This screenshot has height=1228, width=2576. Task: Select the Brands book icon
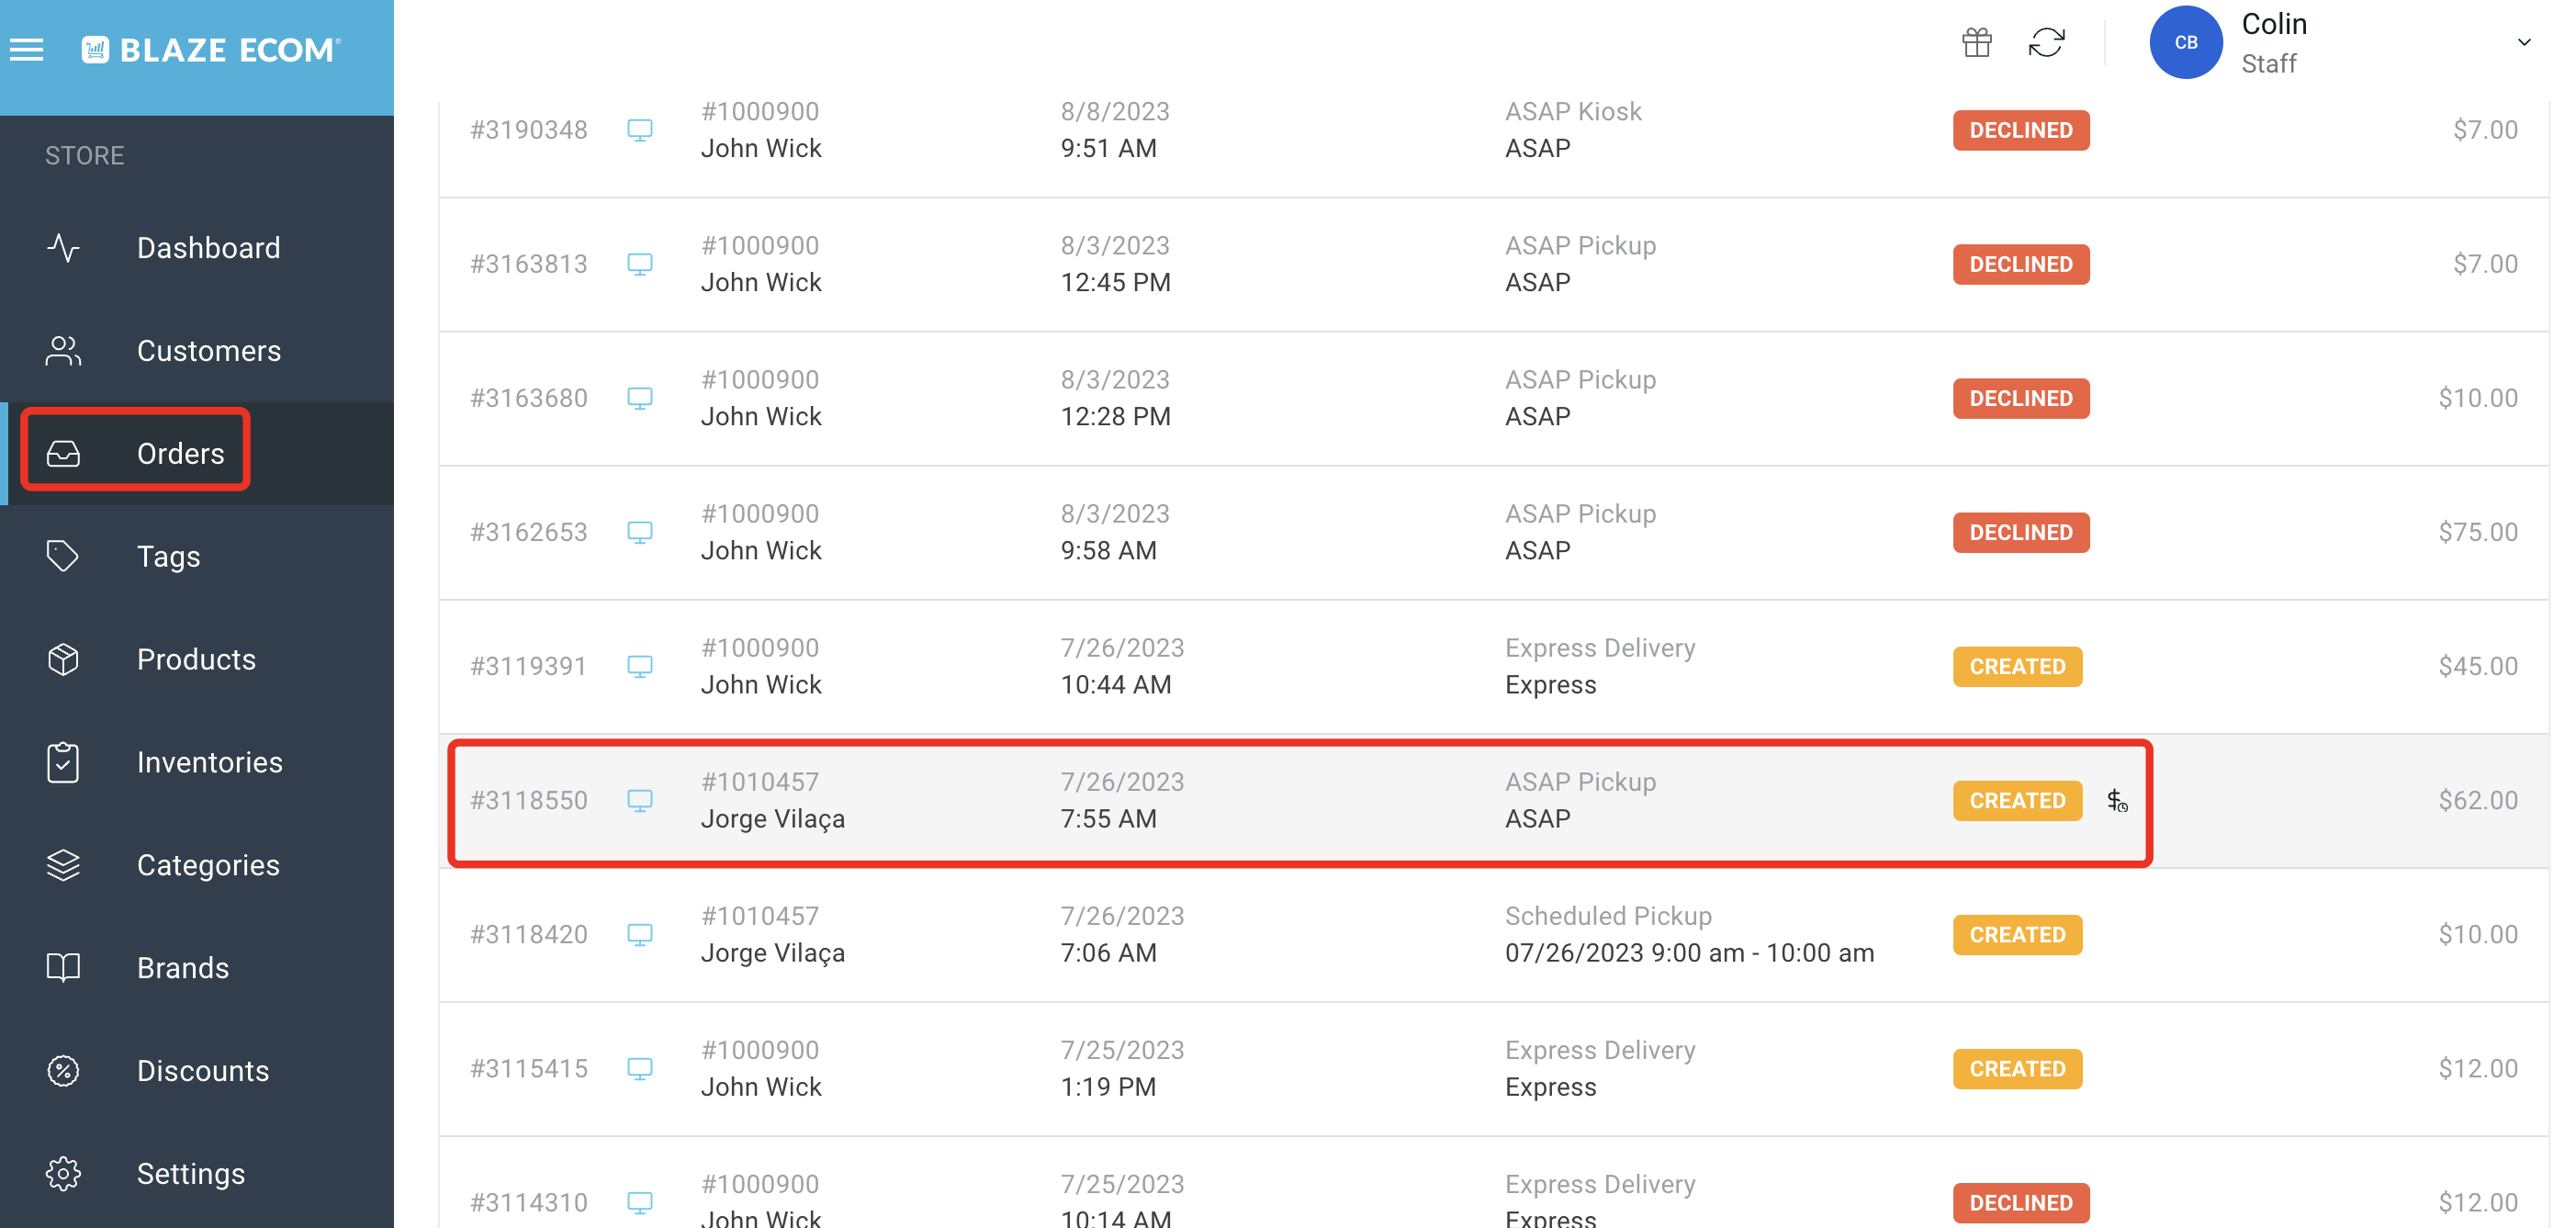[x=63, y=967]
